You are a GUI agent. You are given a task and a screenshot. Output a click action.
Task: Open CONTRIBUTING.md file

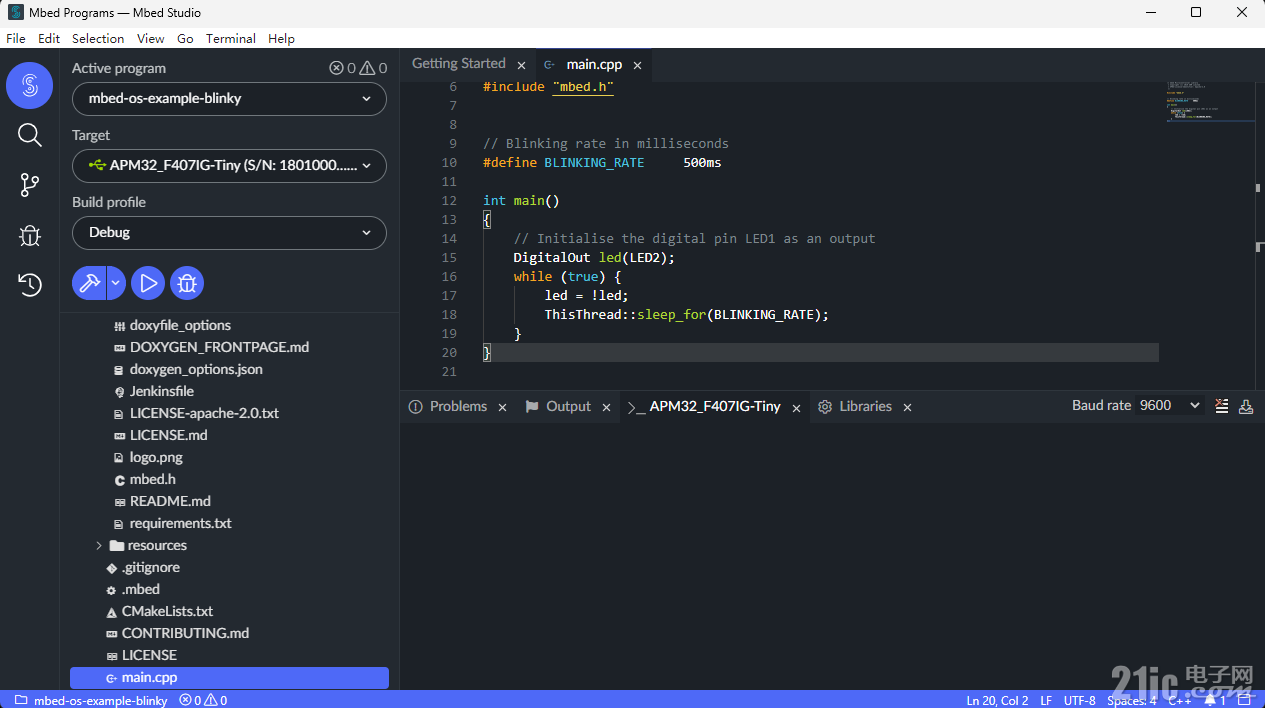click(x=185, y=633)
